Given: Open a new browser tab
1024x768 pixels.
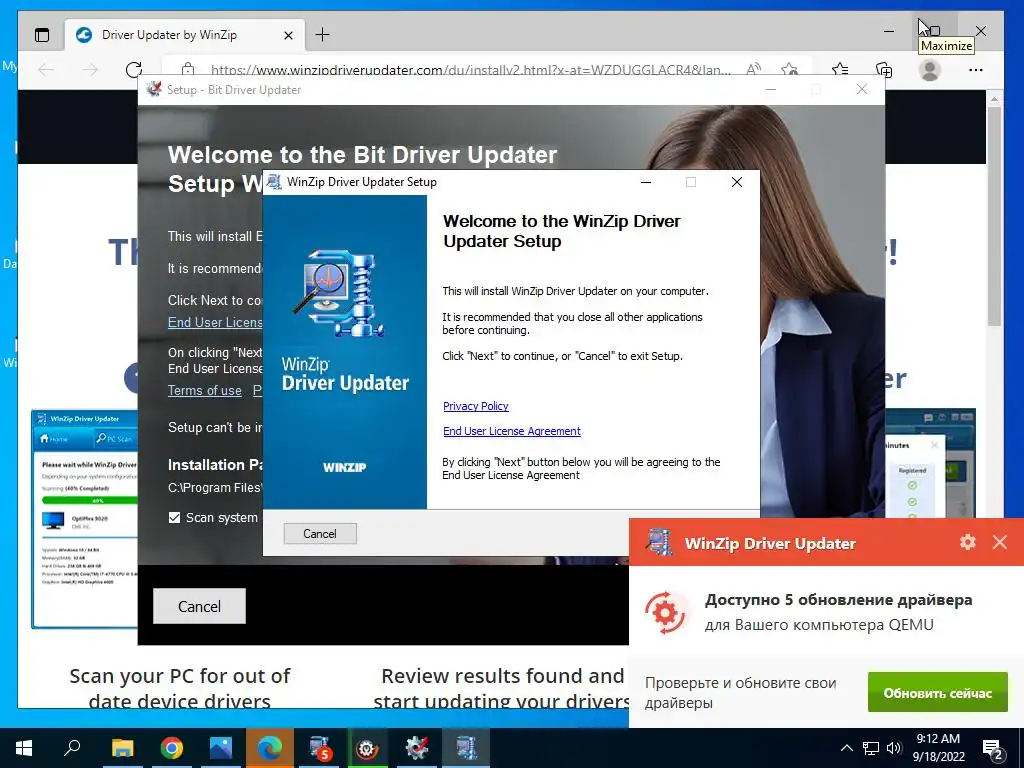Looking at the screenshot, I should click(323, 35).
